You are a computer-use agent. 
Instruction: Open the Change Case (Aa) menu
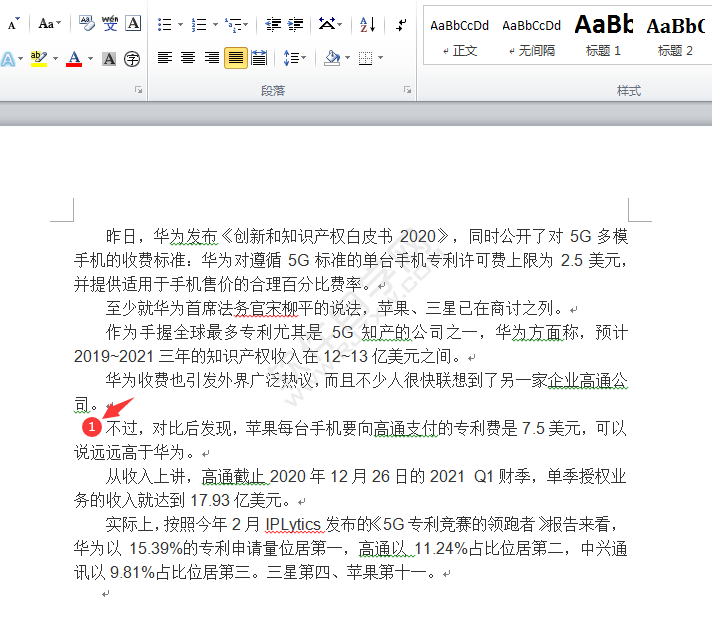(49, 24)
